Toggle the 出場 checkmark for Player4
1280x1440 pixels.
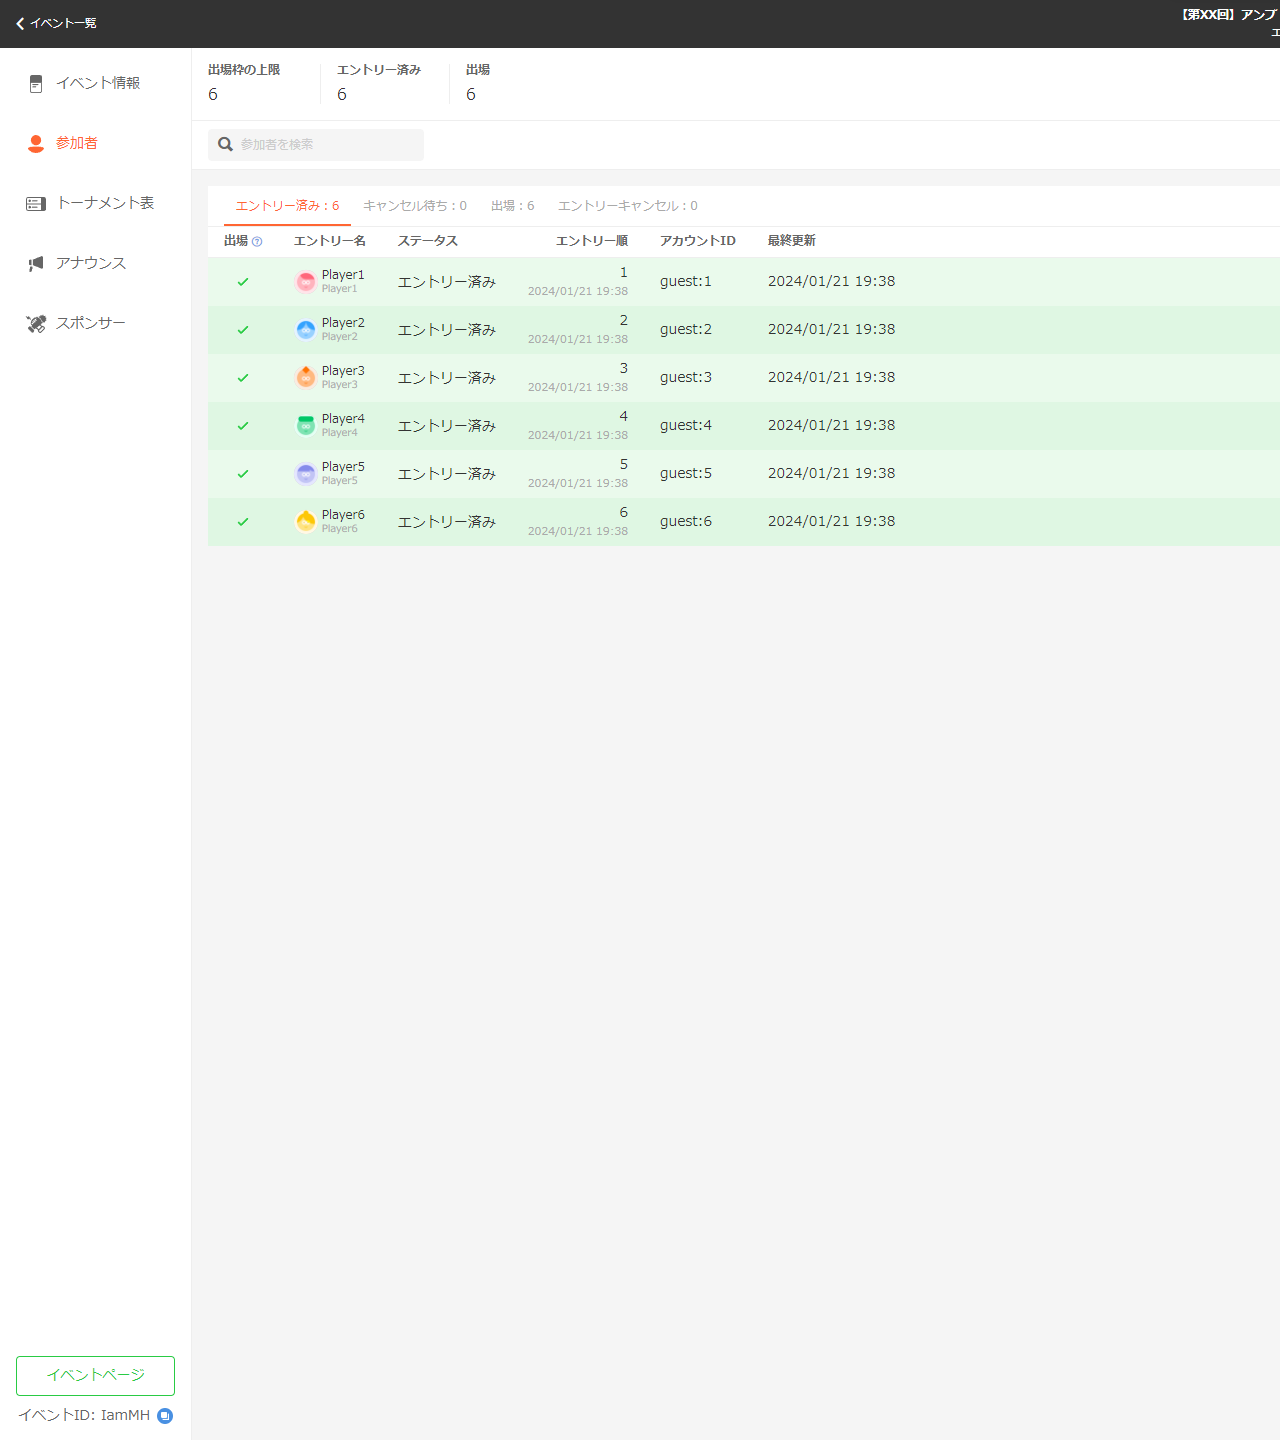point(243,426)
